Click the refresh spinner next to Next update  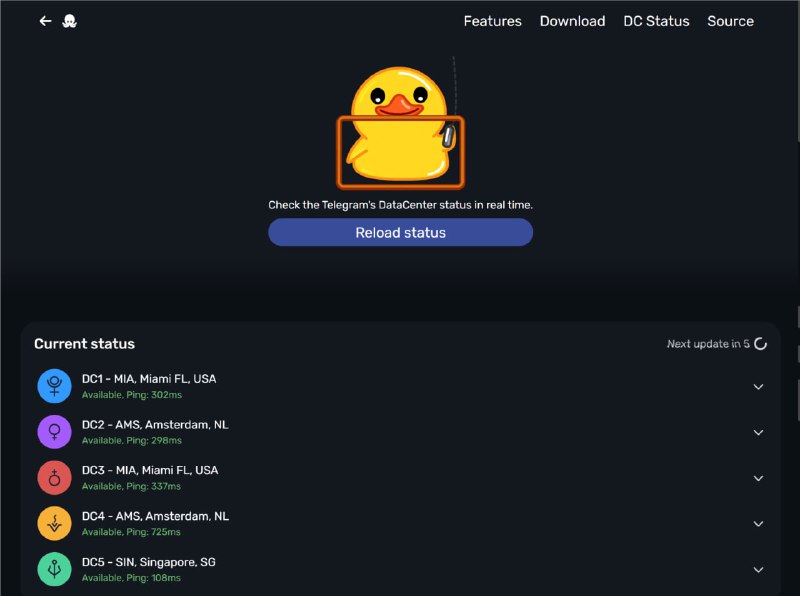coord(760,344)
